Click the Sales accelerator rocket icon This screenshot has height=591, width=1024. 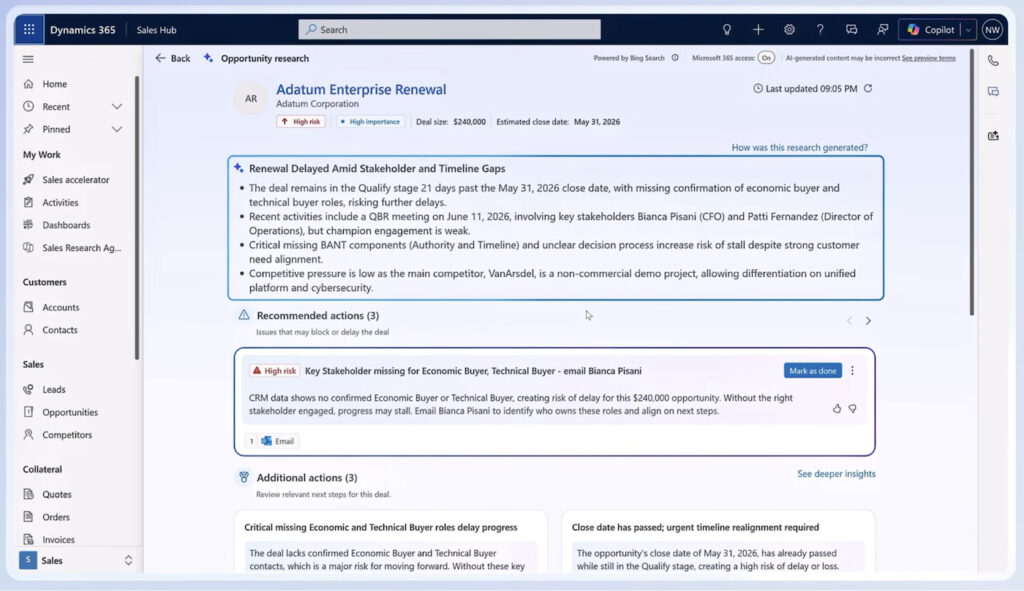28,180
